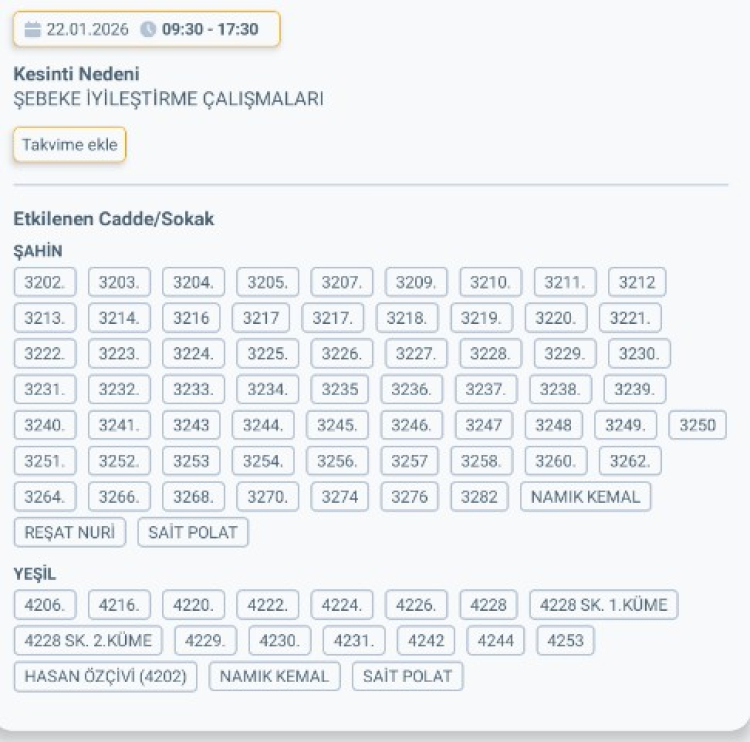
Task: Select NAMIK KEMAL chip in ŞAHİN section
Action: click(585, 497)
